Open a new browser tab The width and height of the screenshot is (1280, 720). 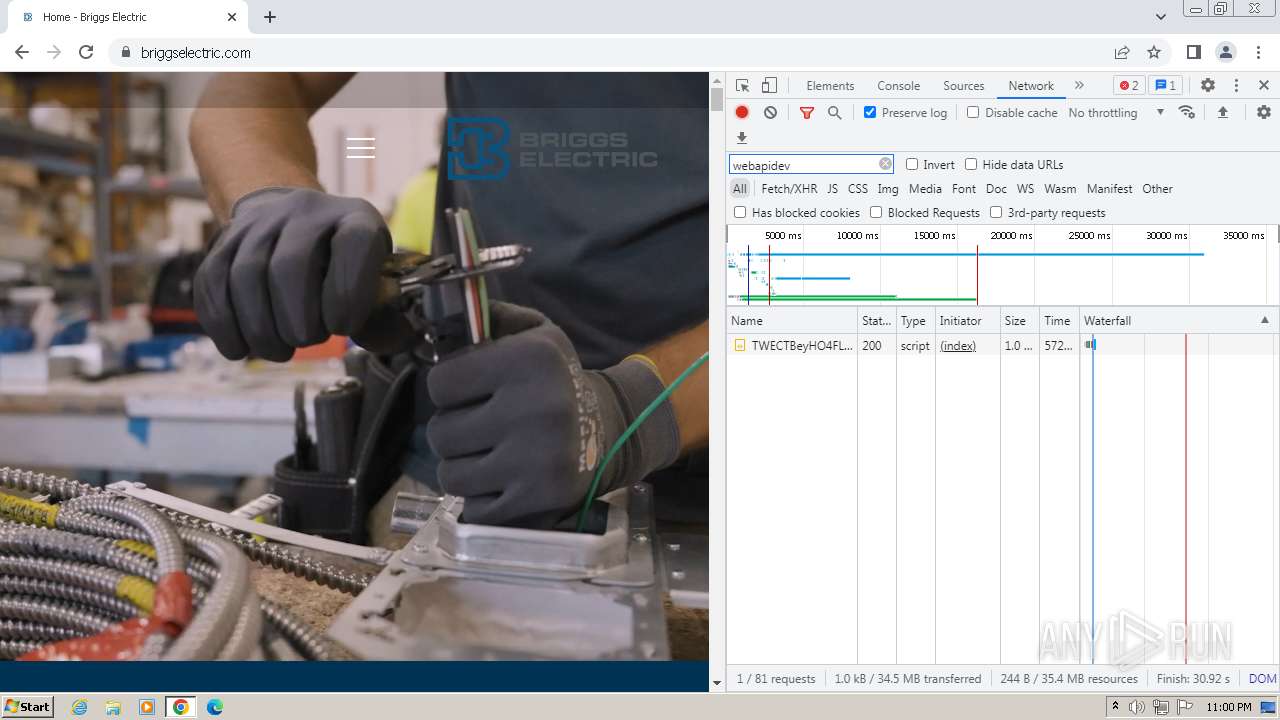coord(270,17)
